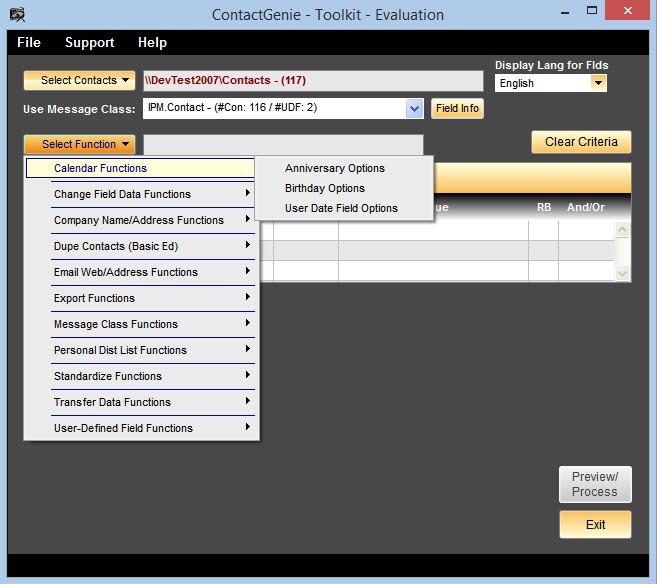The height and width of the screenshot is (584, 657).
Task: Open Export Functions submenu
Action: pos(142,298)
